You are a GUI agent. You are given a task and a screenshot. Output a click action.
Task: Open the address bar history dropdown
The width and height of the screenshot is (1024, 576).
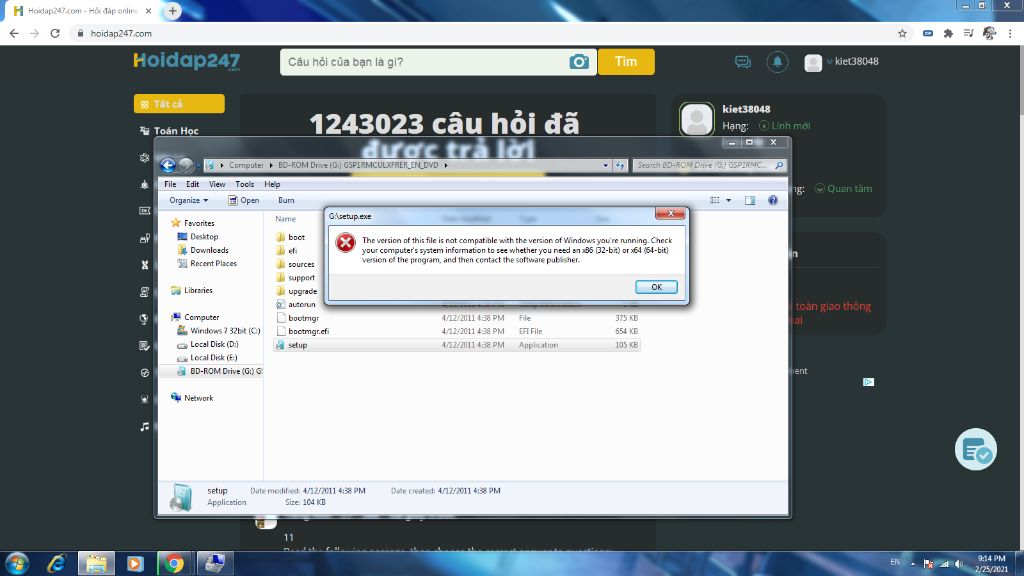(605, 165)
